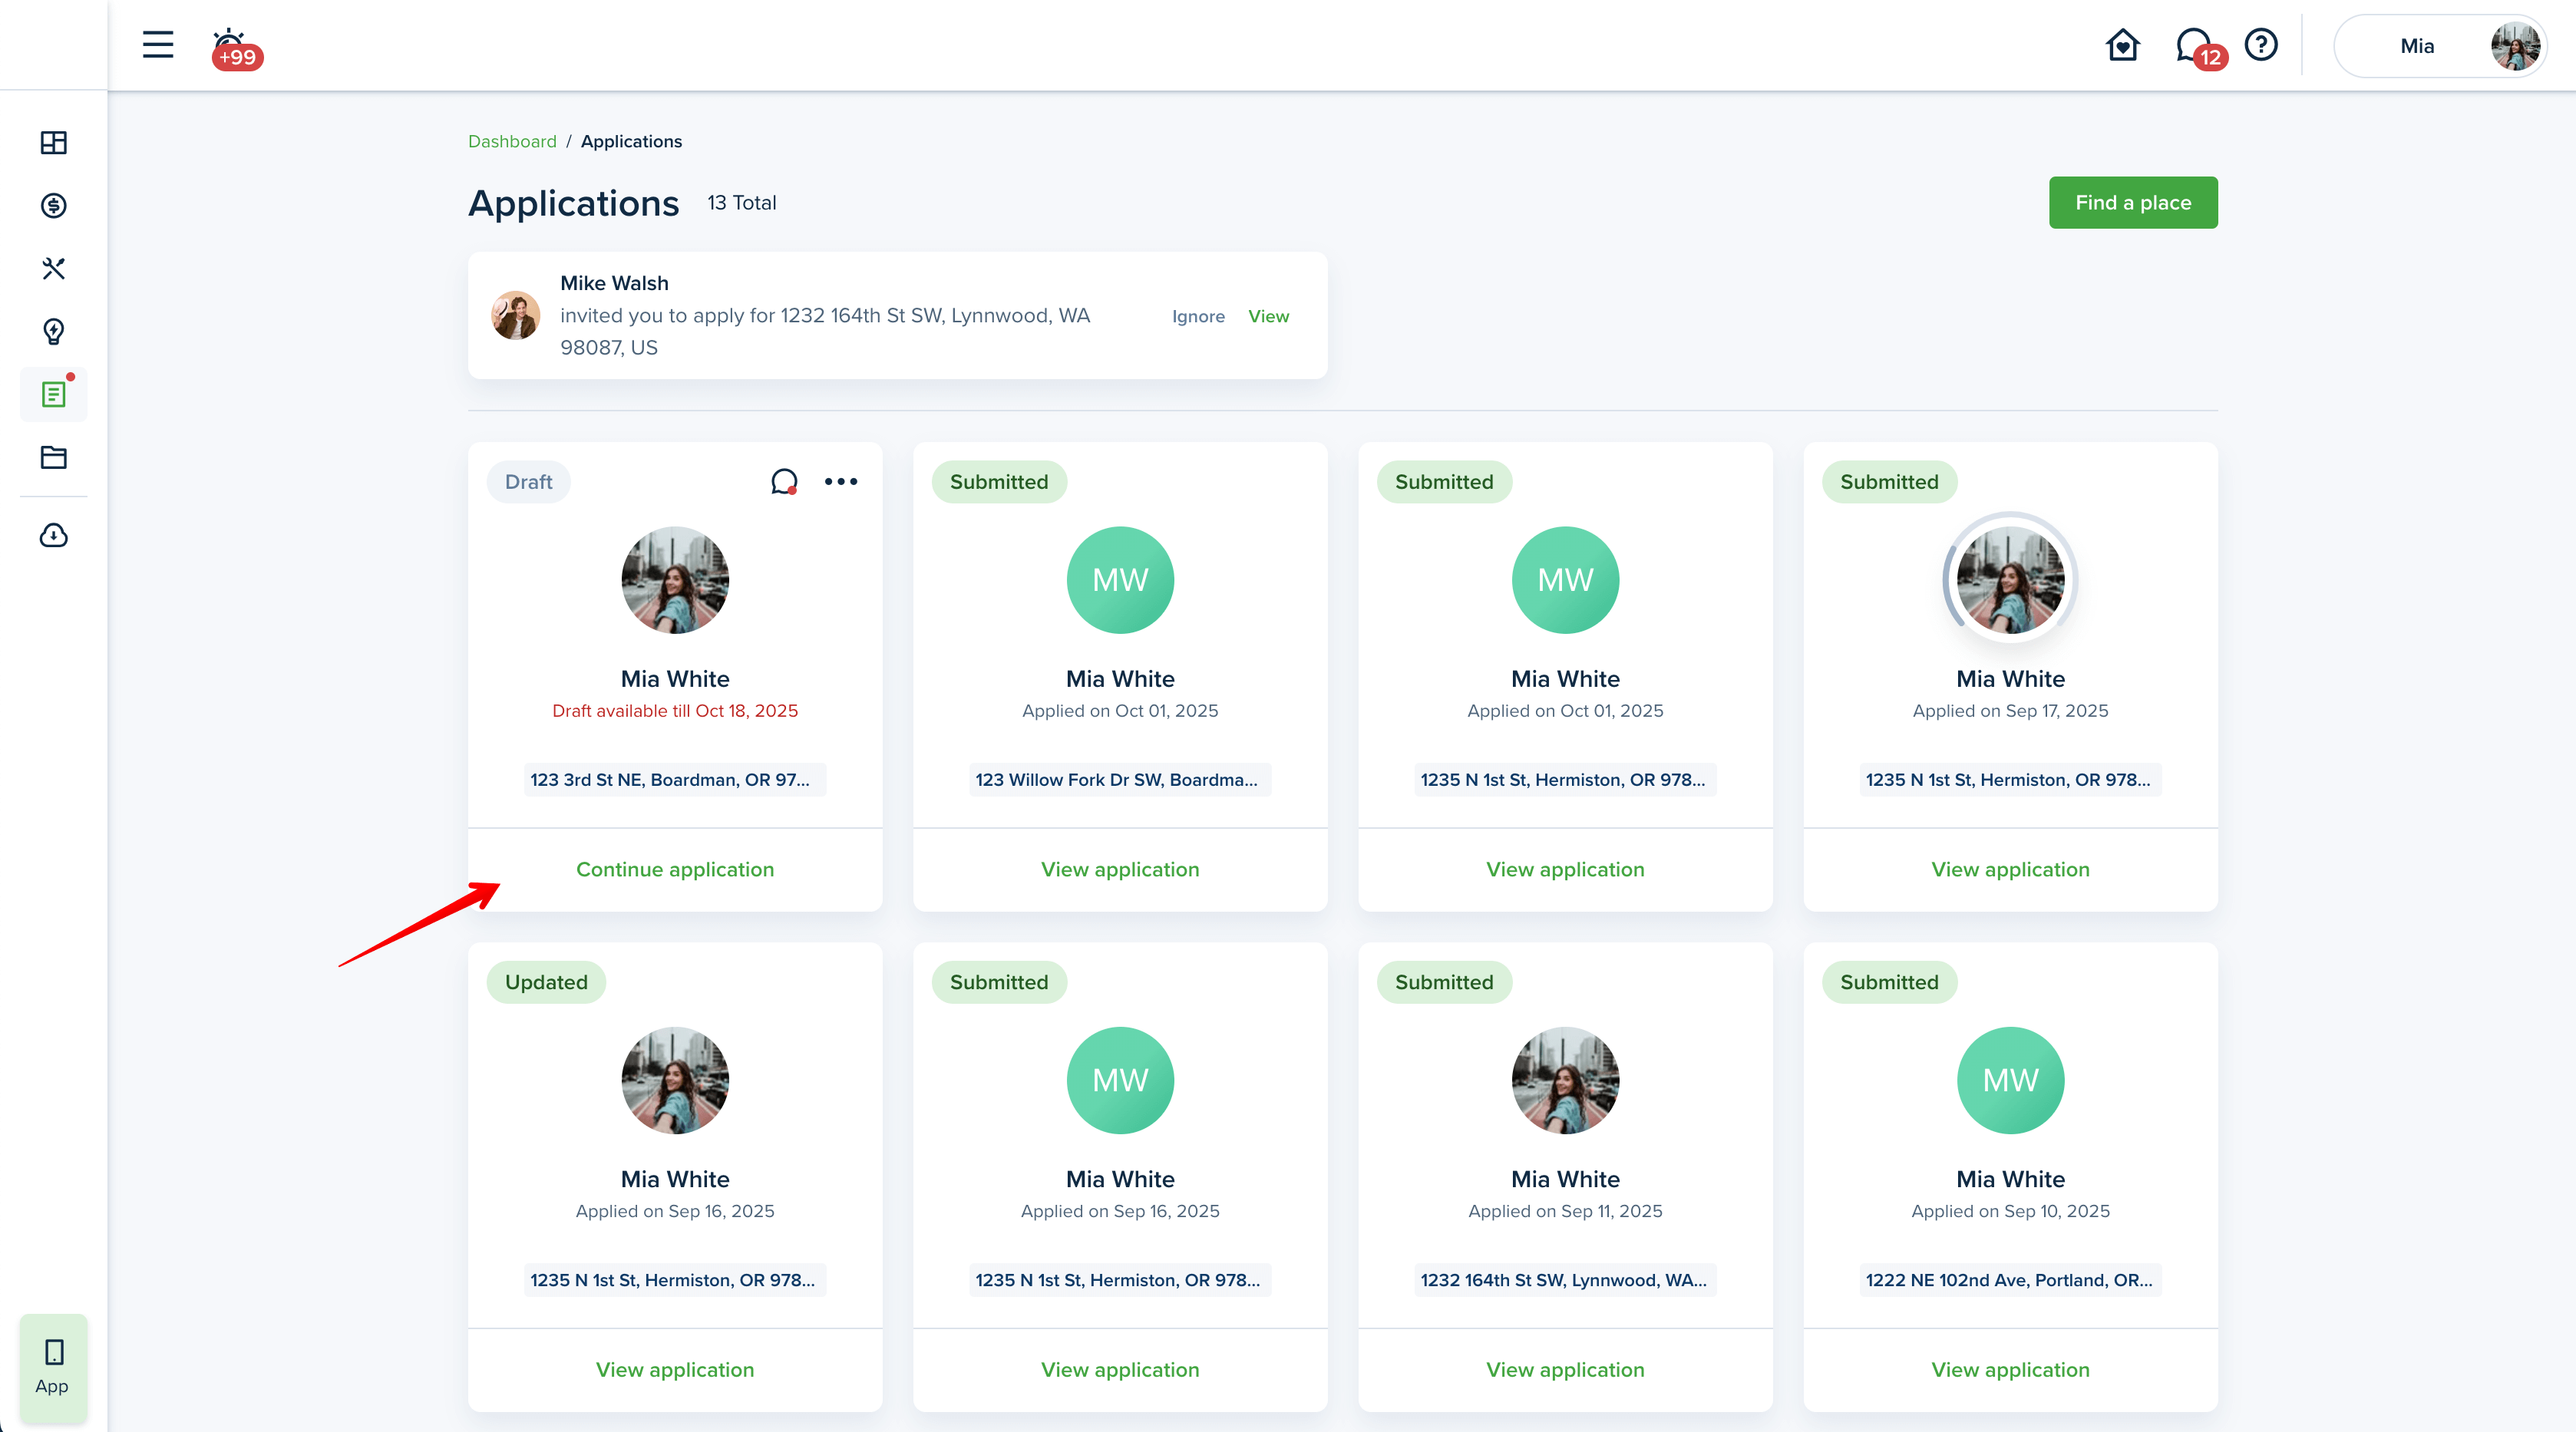Go to Dashboard breadcrumb link

pos(512,141)
